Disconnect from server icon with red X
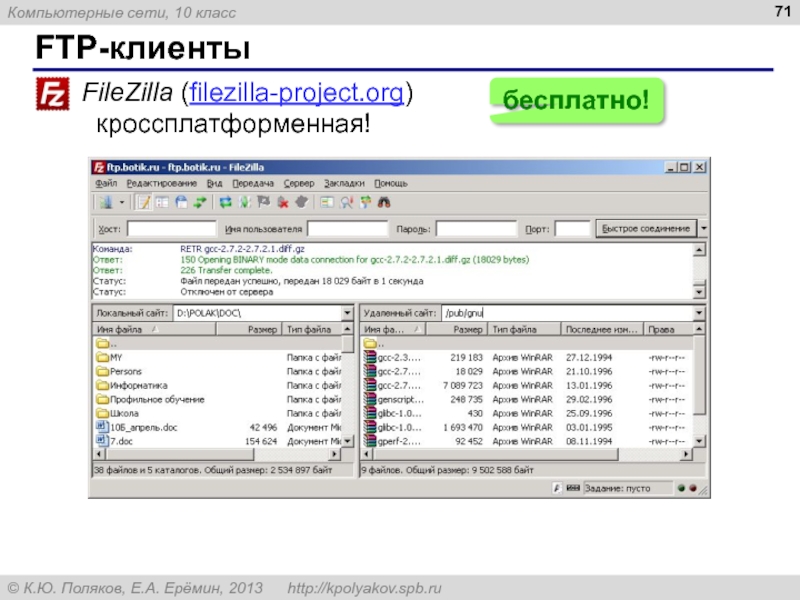The image size is (800, 600). tap(283, 203)
